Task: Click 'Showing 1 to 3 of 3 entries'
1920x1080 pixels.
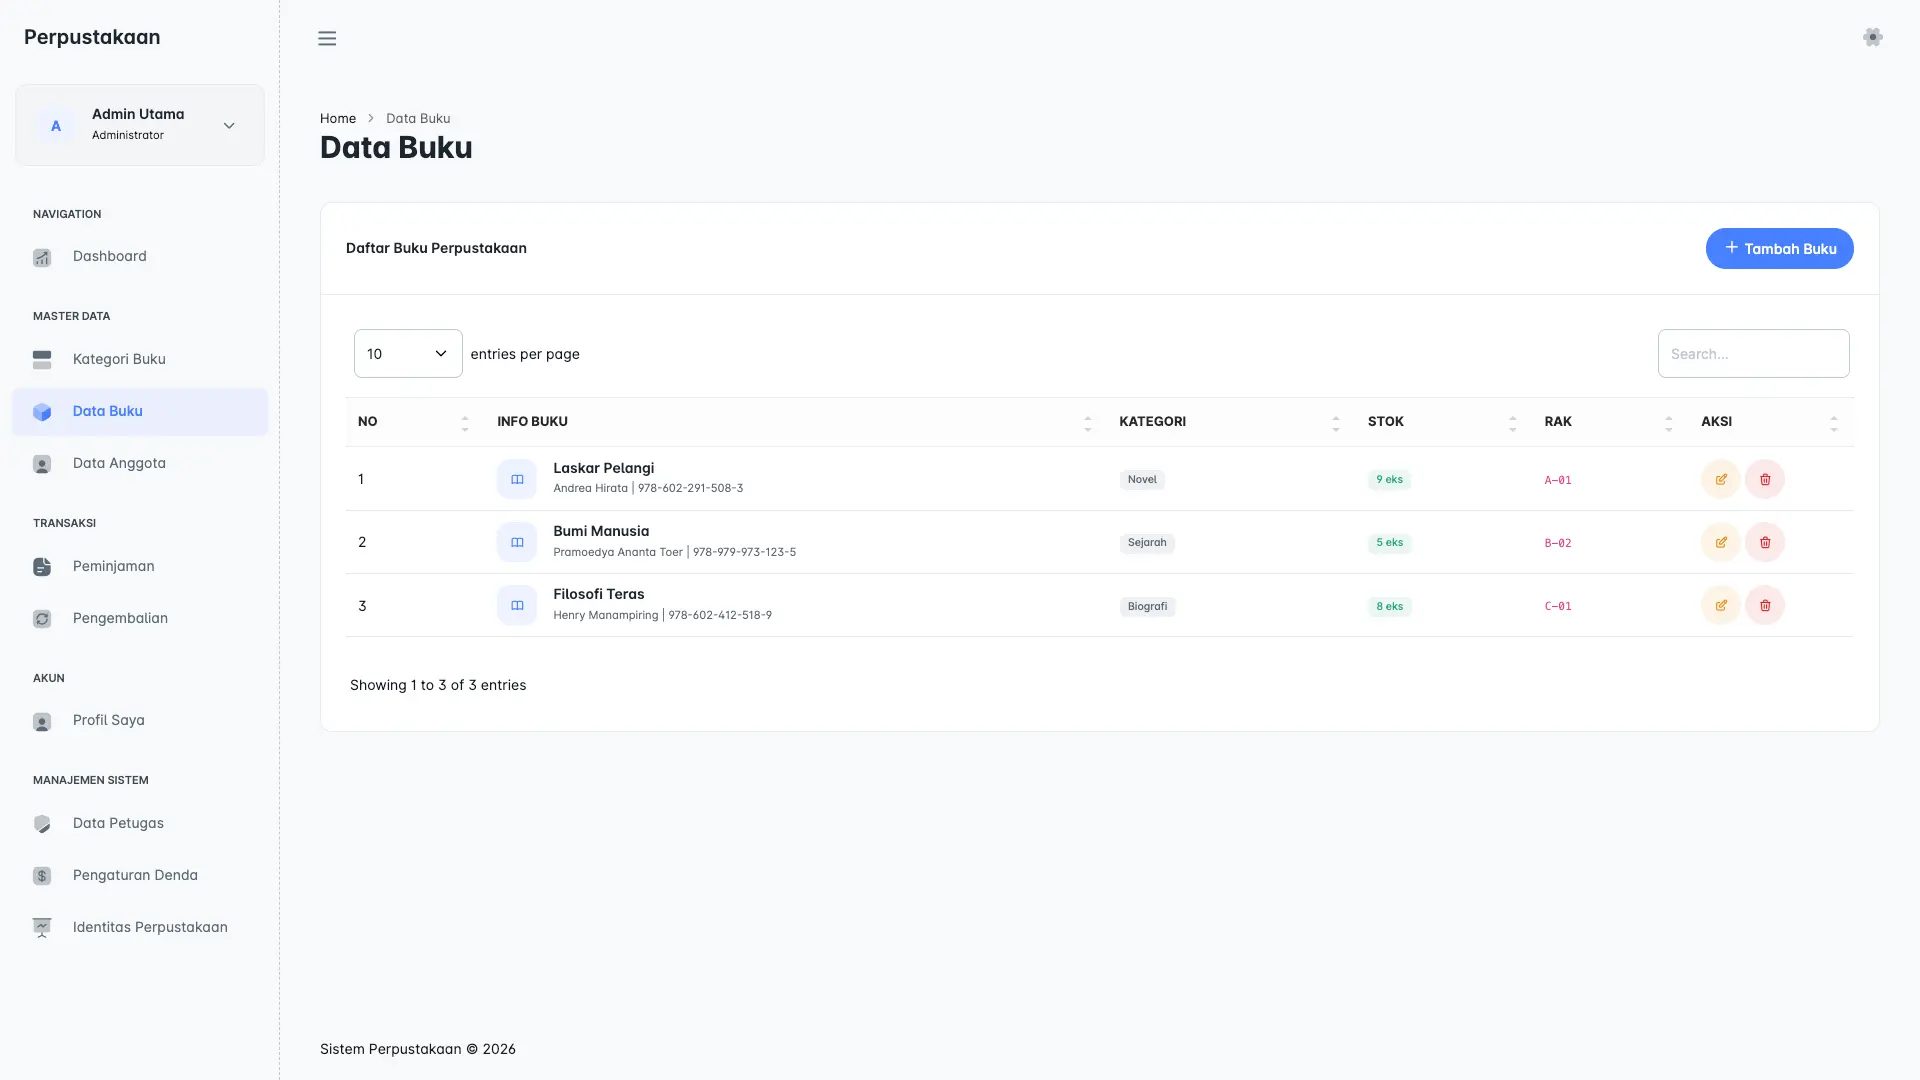Action: point(438,685)
